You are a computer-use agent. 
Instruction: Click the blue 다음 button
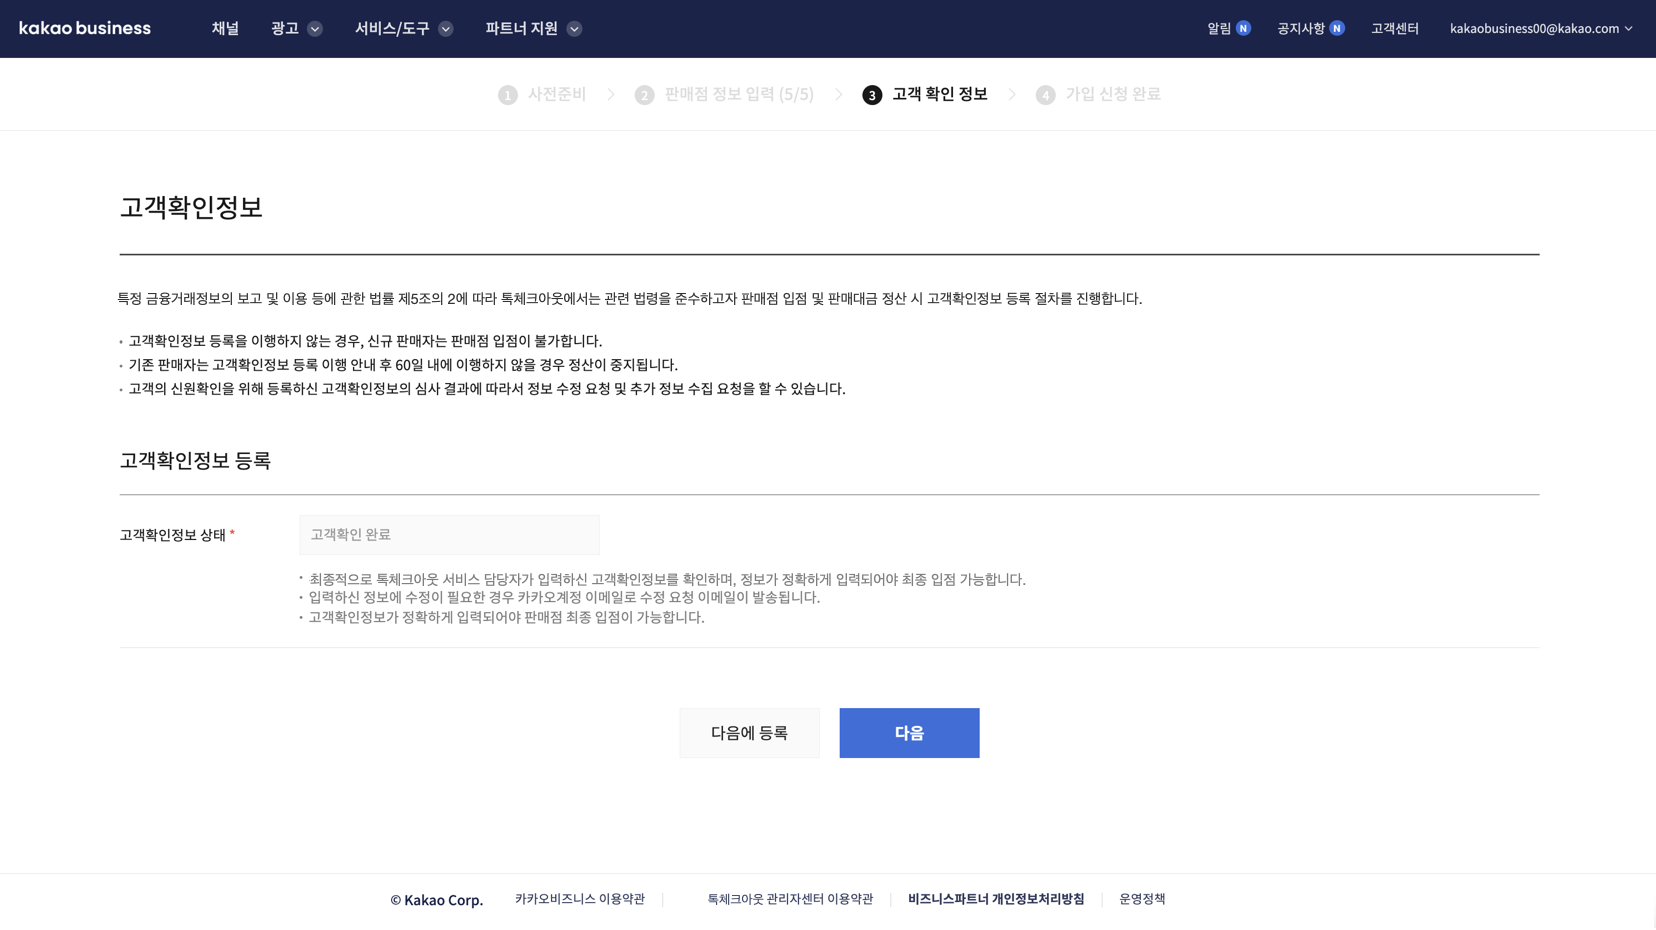909,733
